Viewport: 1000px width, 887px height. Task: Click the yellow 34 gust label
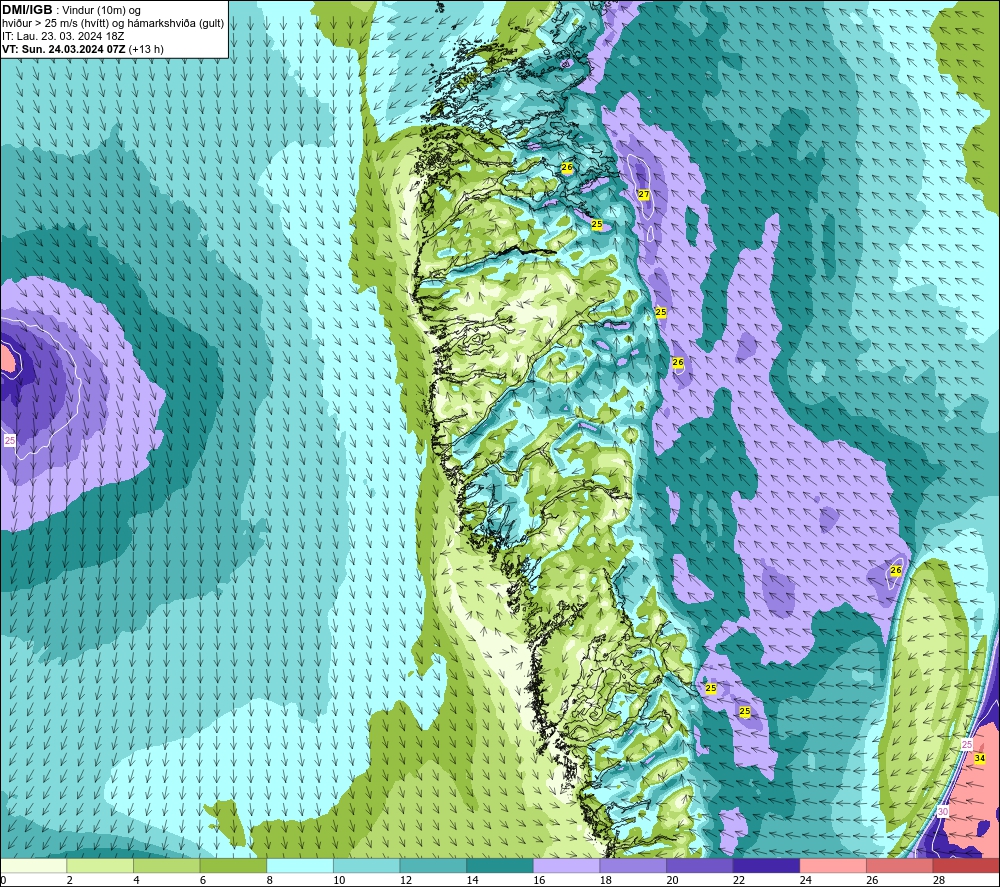(980, 758)
